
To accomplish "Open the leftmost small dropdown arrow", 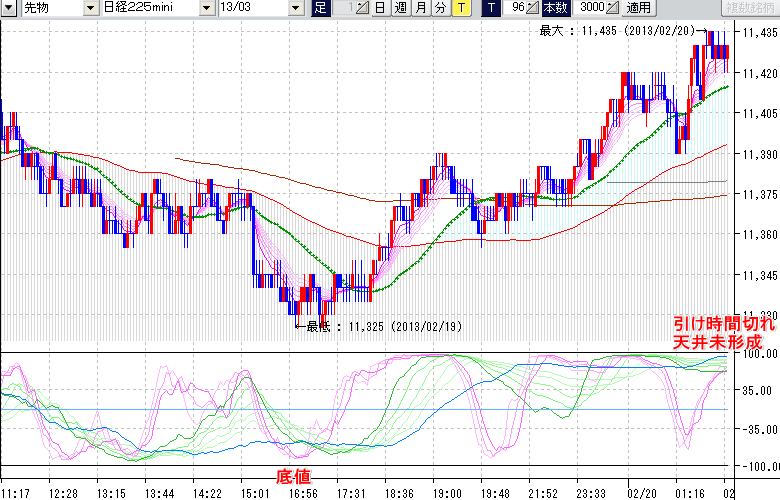I will click(x=9, y=8).
